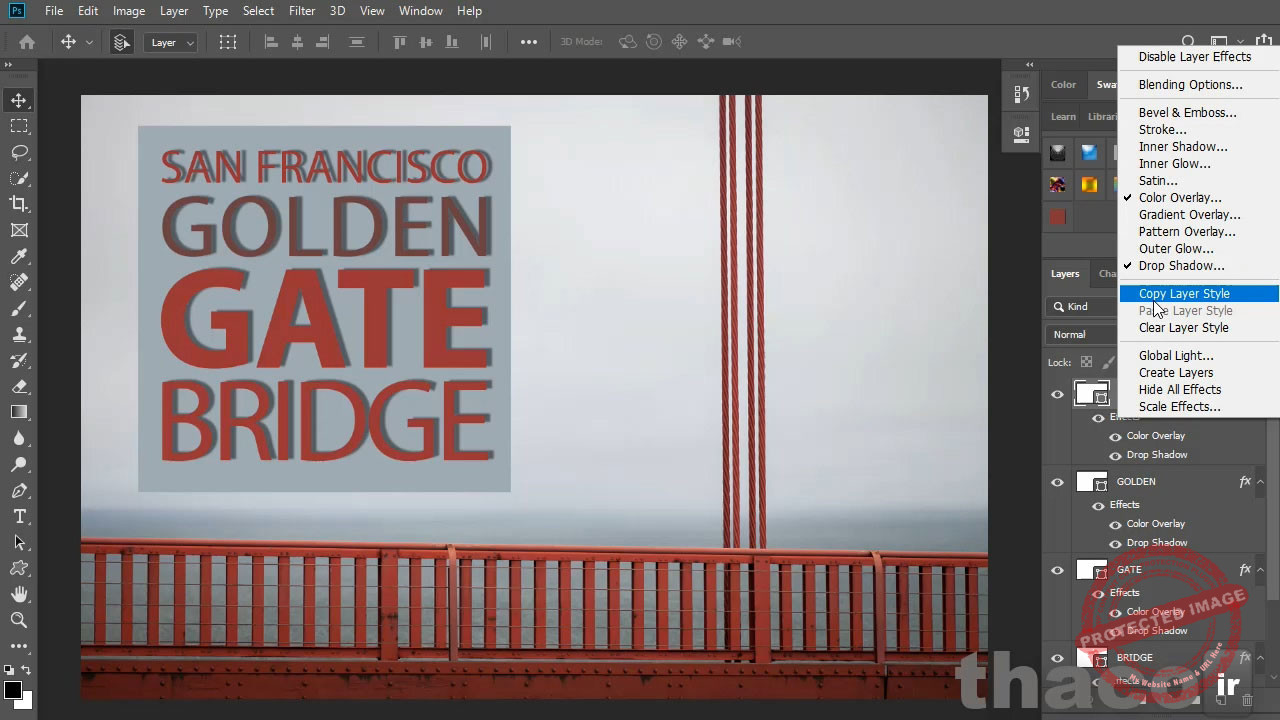Collapse GATE layer effects arrow
This screenshot has height=720, width=1280.
click(1261, 570)
